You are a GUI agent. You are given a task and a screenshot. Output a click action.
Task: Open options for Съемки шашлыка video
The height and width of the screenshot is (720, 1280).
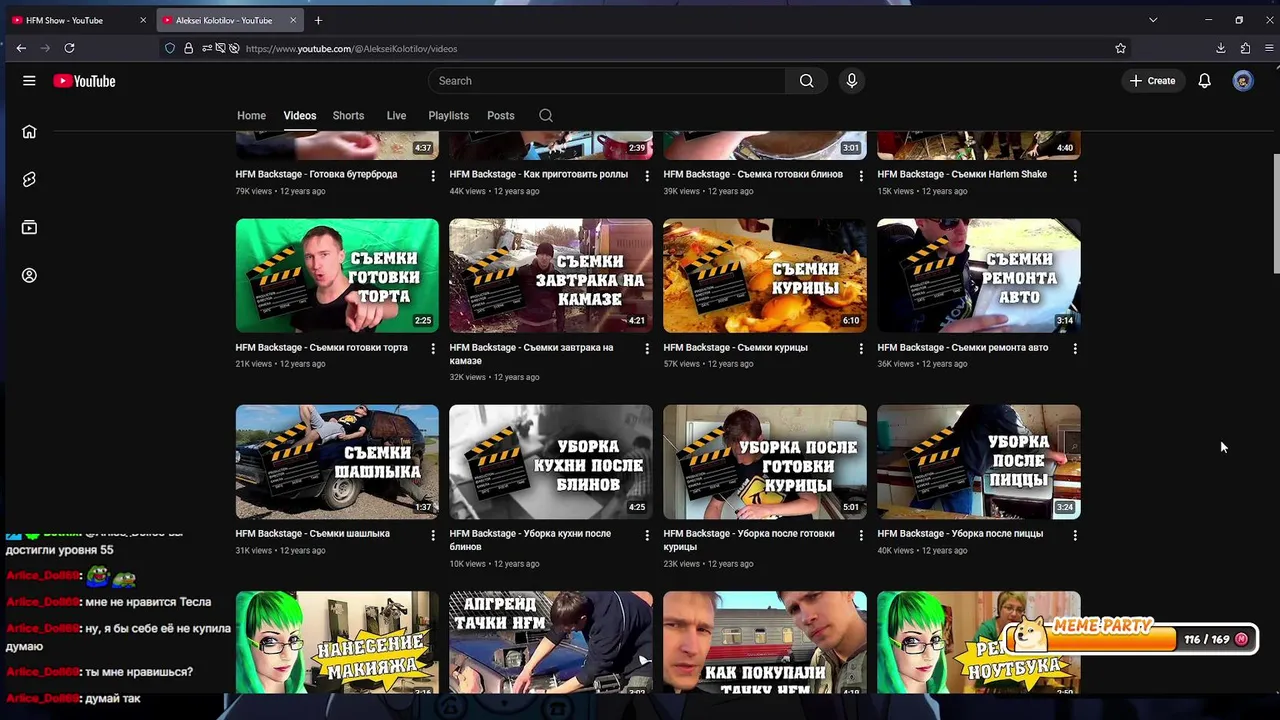coord(433,535)
